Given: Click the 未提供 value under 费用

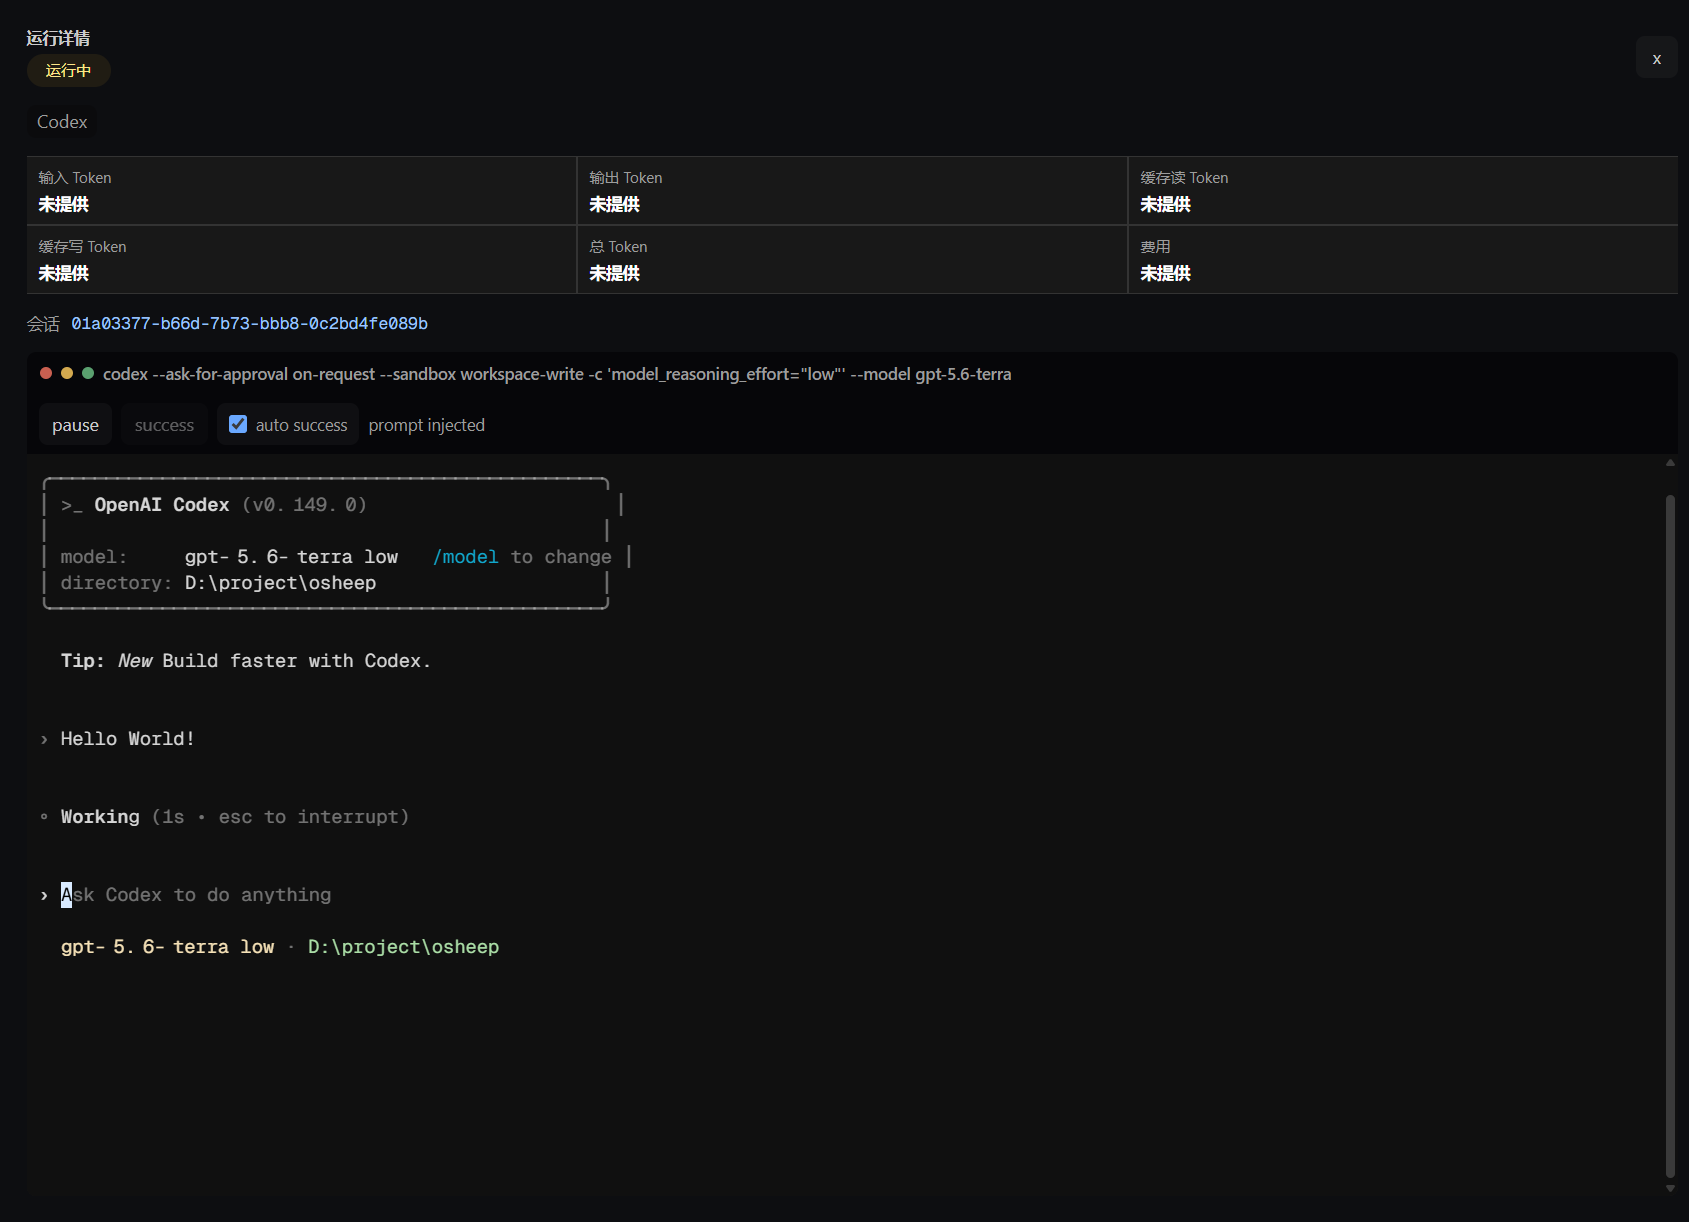Looking at the screenshot, I should point(1165,273).
